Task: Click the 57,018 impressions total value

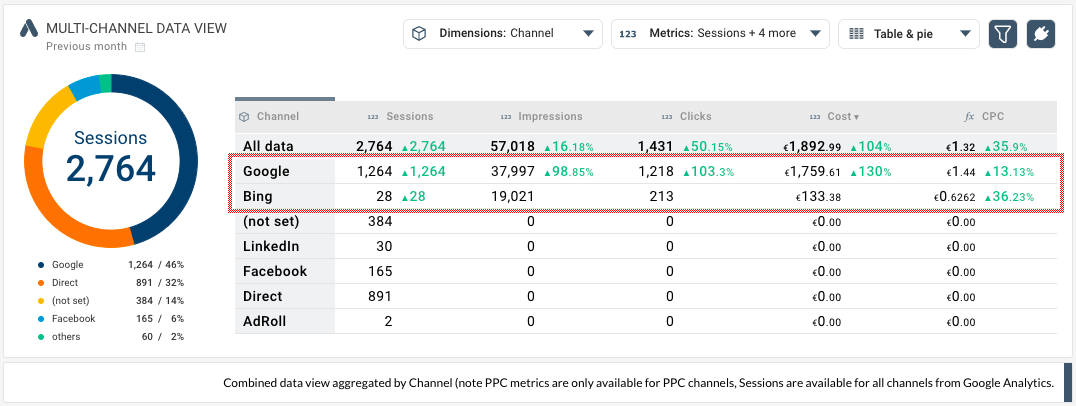Action: click(x=513, y=146)
